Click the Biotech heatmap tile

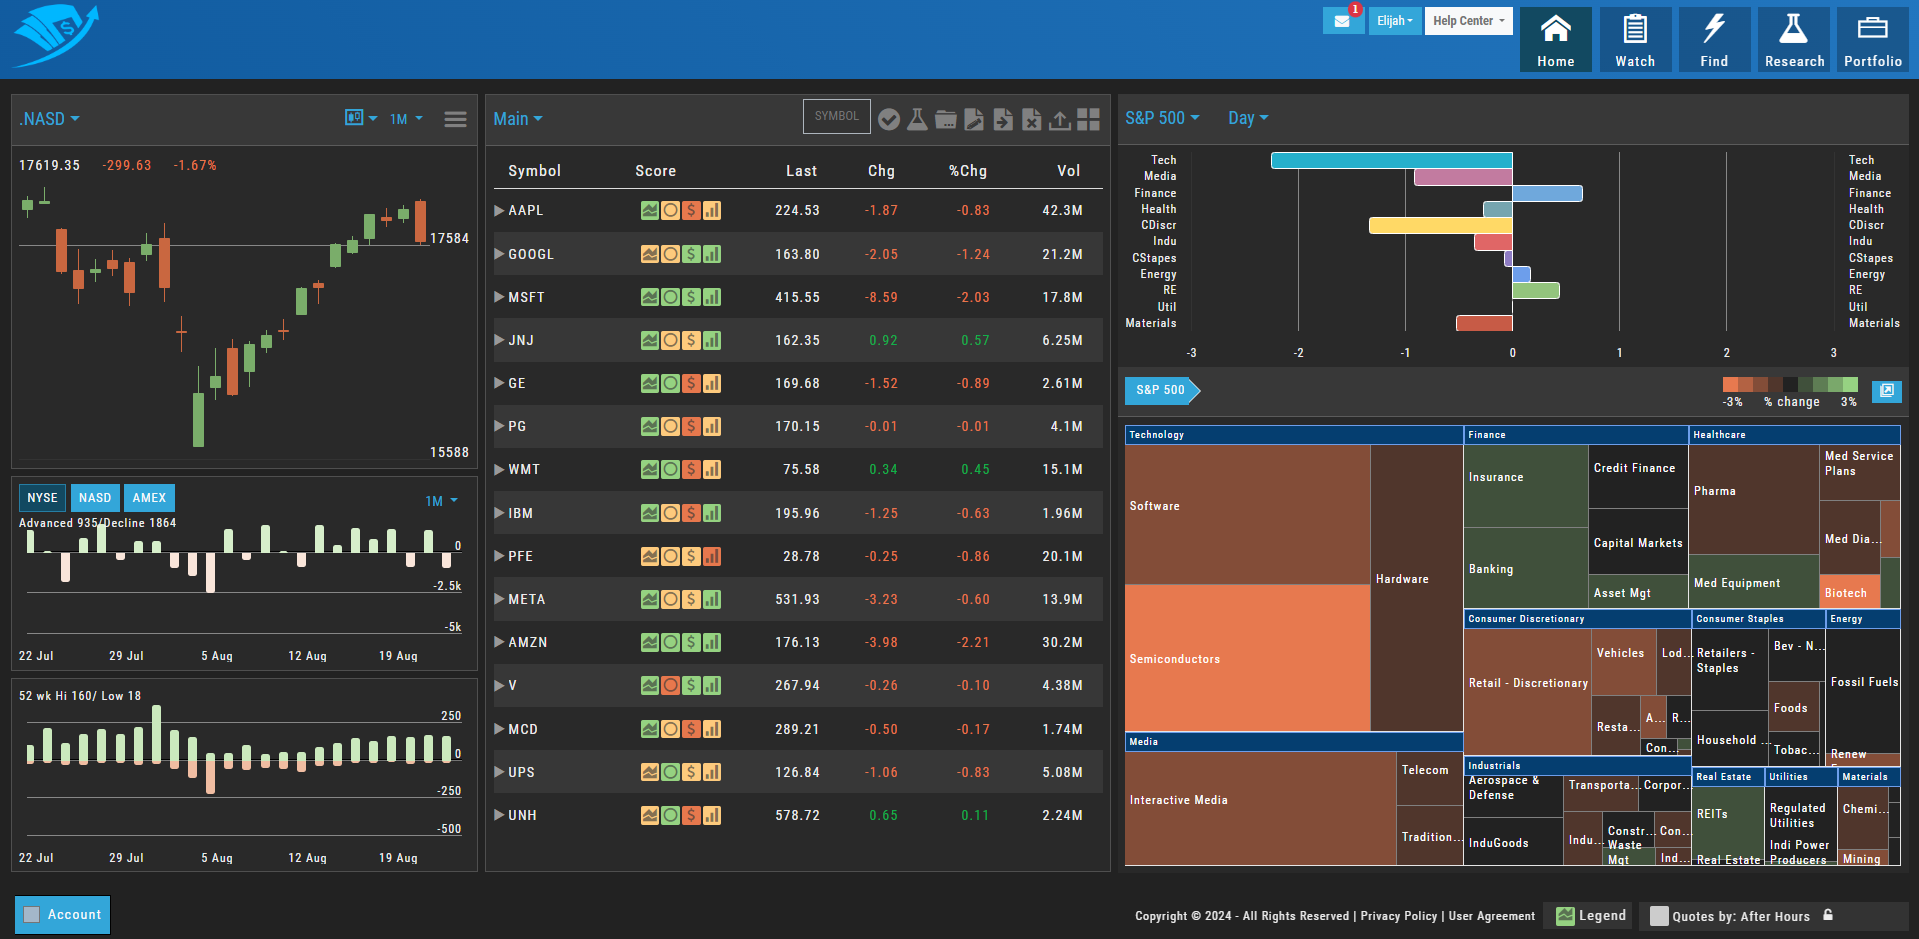[x=1849, y=591]
